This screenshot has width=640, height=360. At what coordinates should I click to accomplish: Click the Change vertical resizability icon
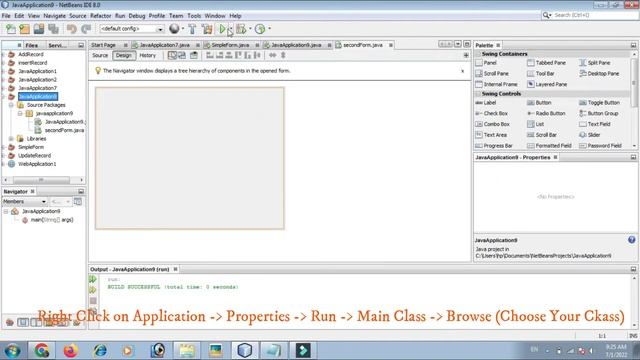283,55
